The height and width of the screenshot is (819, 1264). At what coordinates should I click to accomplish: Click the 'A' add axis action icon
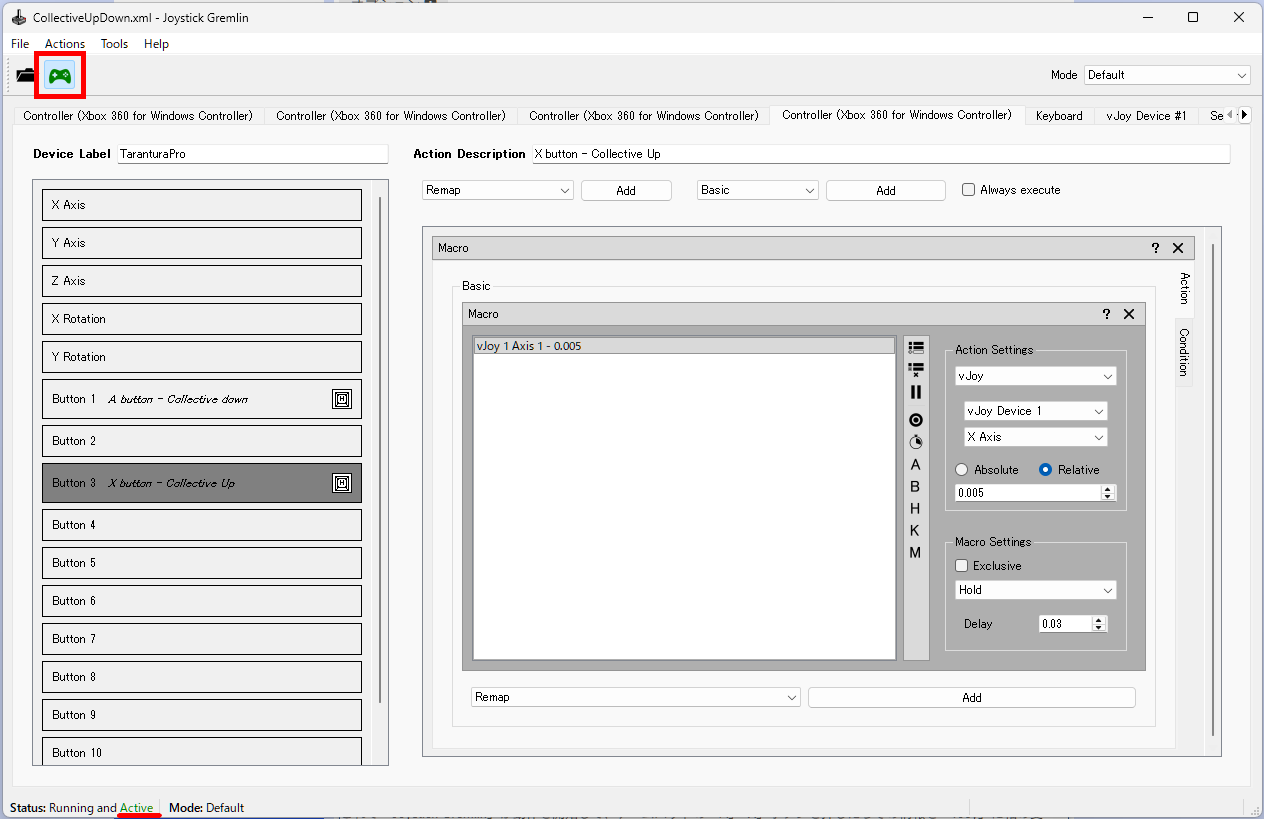[915, 465]
